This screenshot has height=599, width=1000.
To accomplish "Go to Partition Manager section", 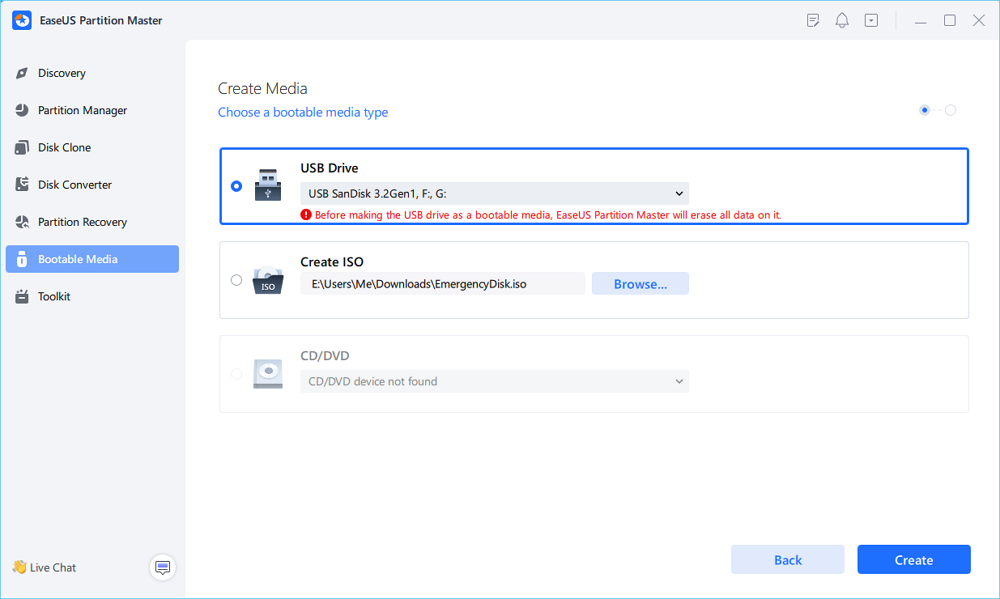I will (x=92, y=110).
